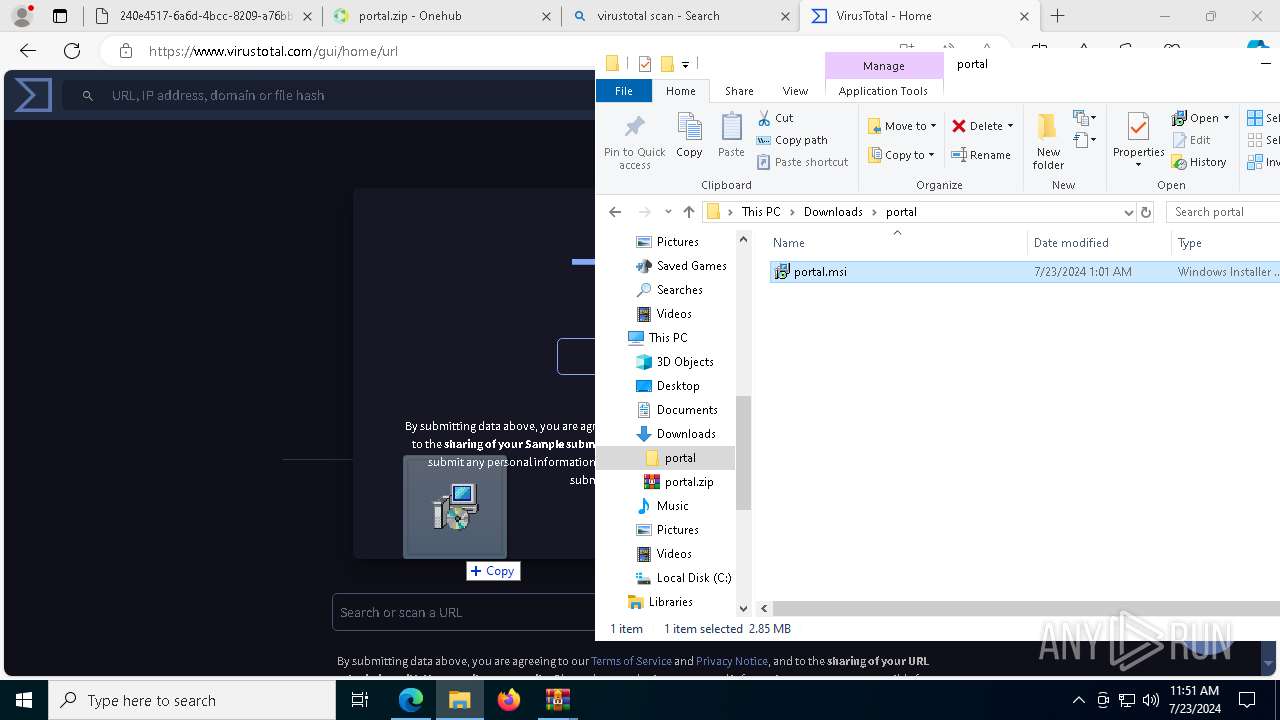Open Libraries in navigation pane
This screenshot has height=720, width=1280.
coord(670,602)
